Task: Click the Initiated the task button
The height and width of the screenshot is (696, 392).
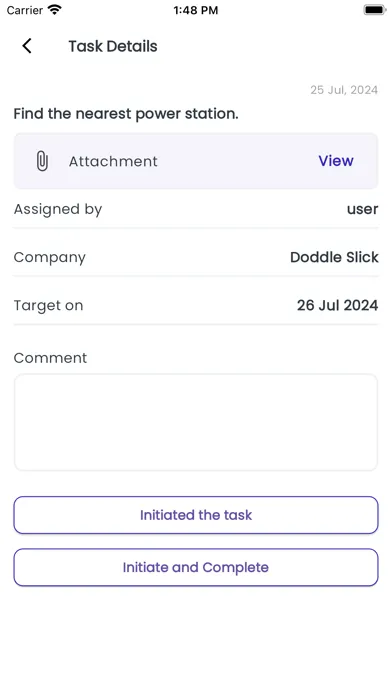Action: tap(196, 515)
